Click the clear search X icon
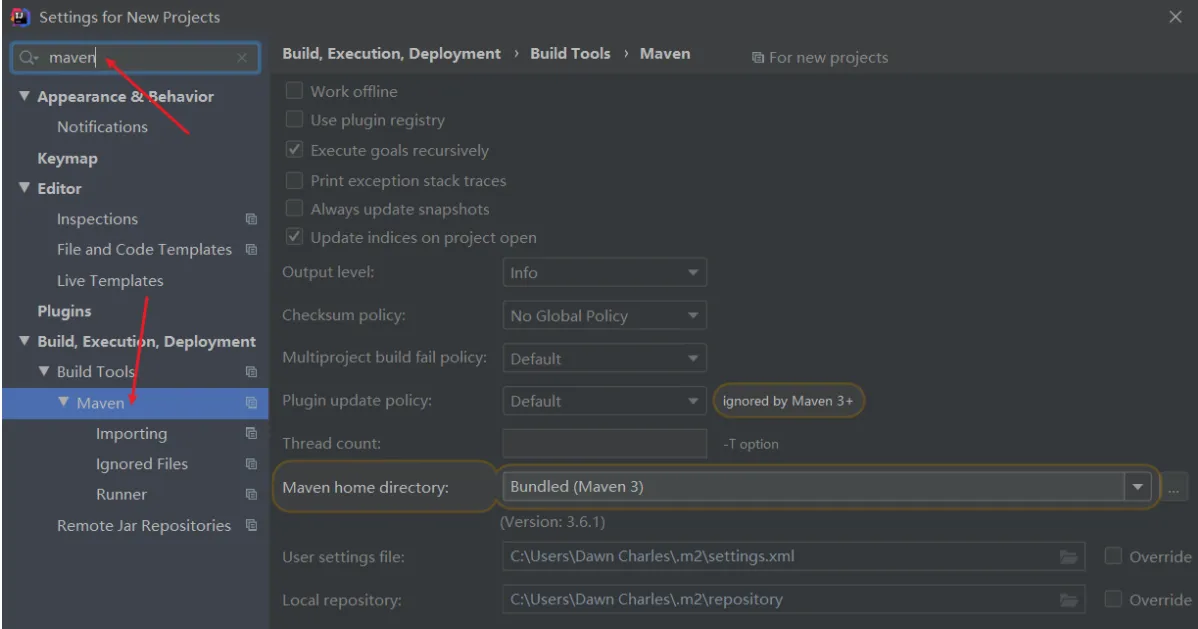Image resolution: width=1198 pixels, height=629 pixels. 242,58
